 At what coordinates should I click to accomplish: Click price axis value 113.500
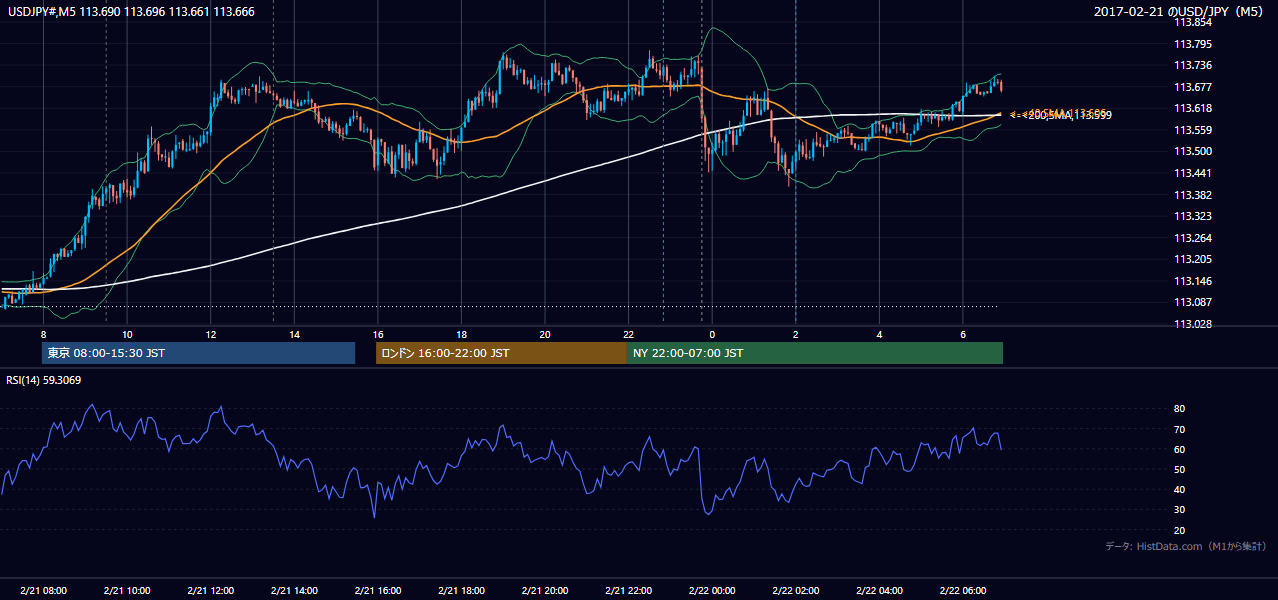[x=1192, y=151]
